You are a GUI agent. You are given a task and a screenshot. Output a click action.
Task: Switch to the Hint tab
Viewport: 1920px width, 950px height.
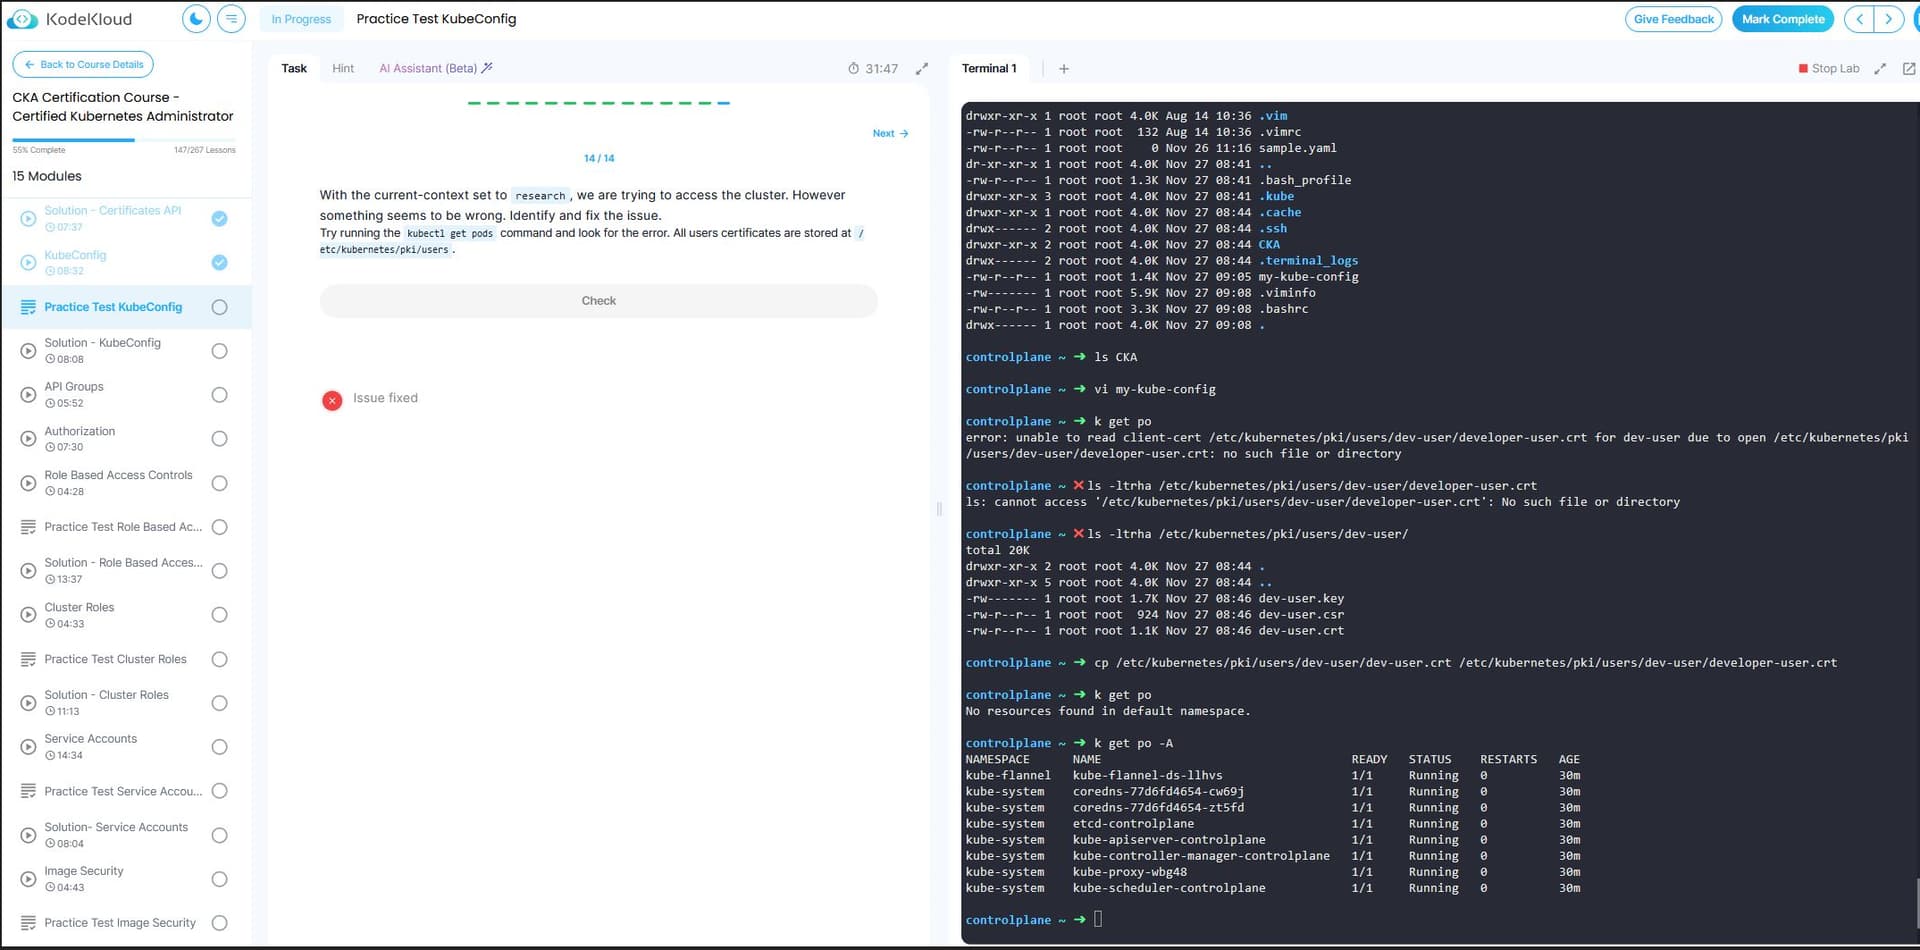click(x=343, y=69)
